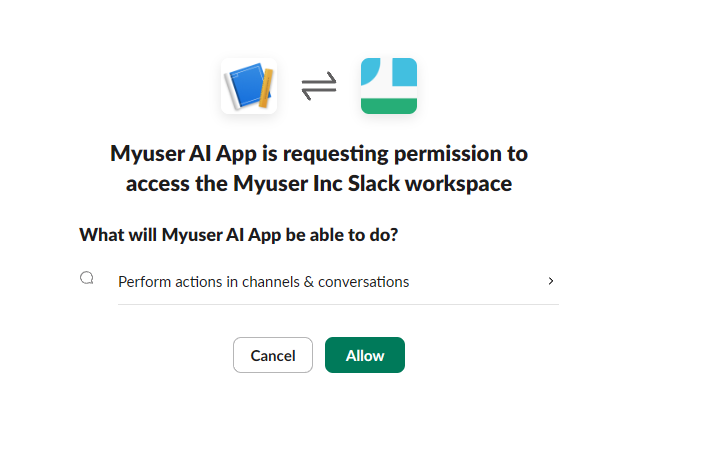Screen dimensions: 717x455
Task: Select the green Allow button
Action: [x=365, y=355]
